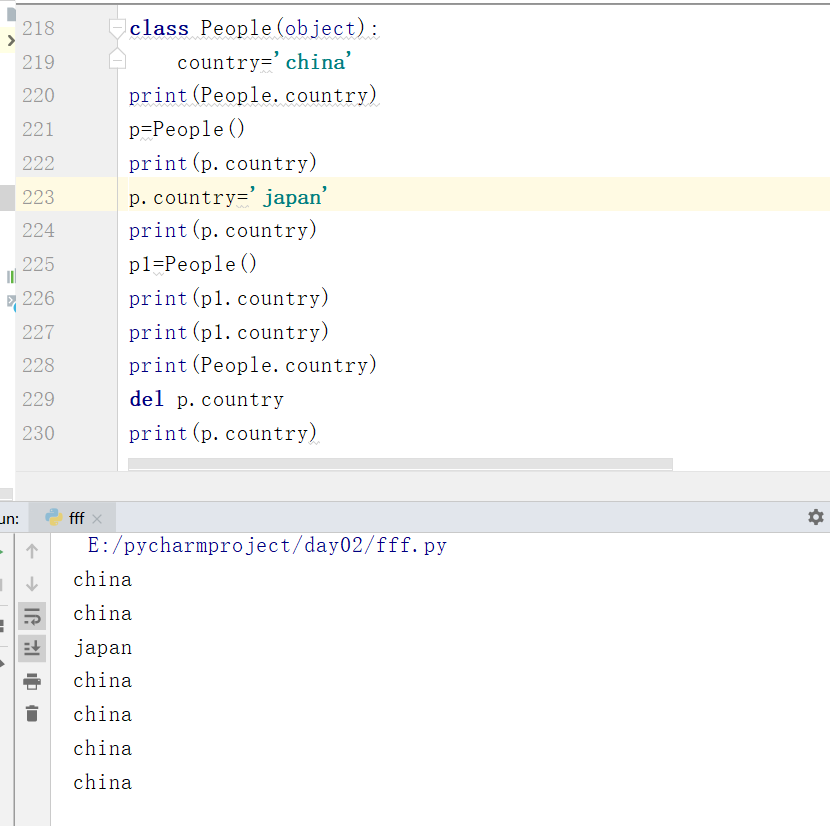Viewport: 830px width, 826px height.
Task: Click the Up the stack trace arrow
Action: [x=32, y=551]
